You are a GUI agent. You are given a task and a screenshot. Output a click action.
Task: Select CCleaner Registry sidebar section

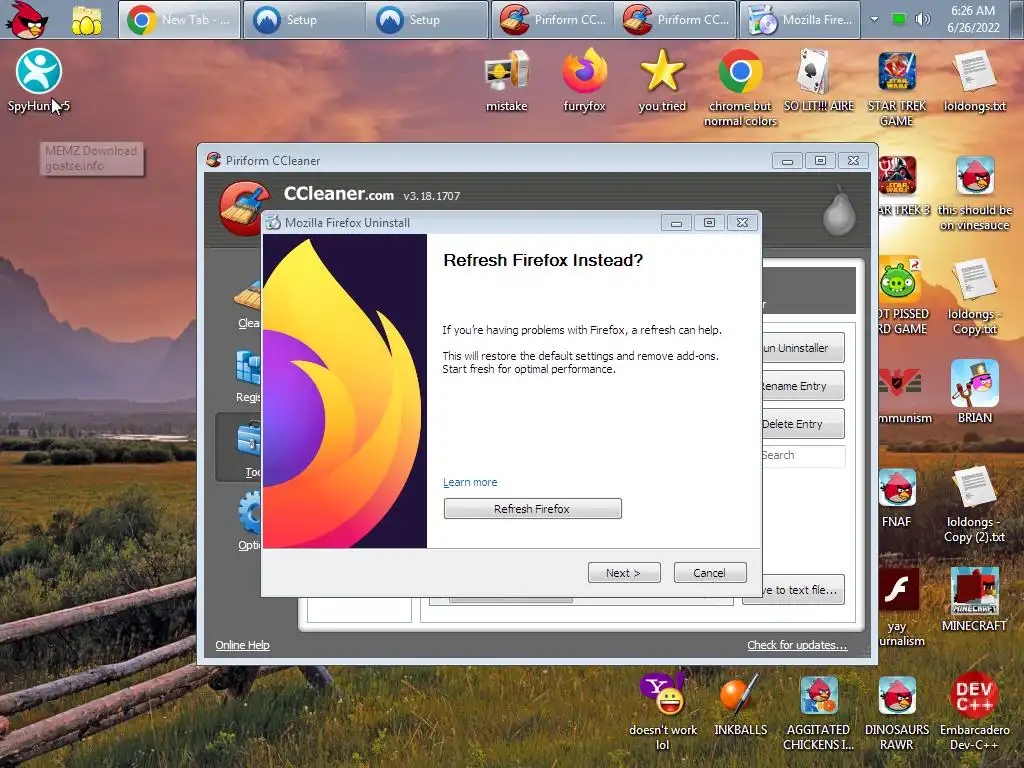[x=248, y=377]
